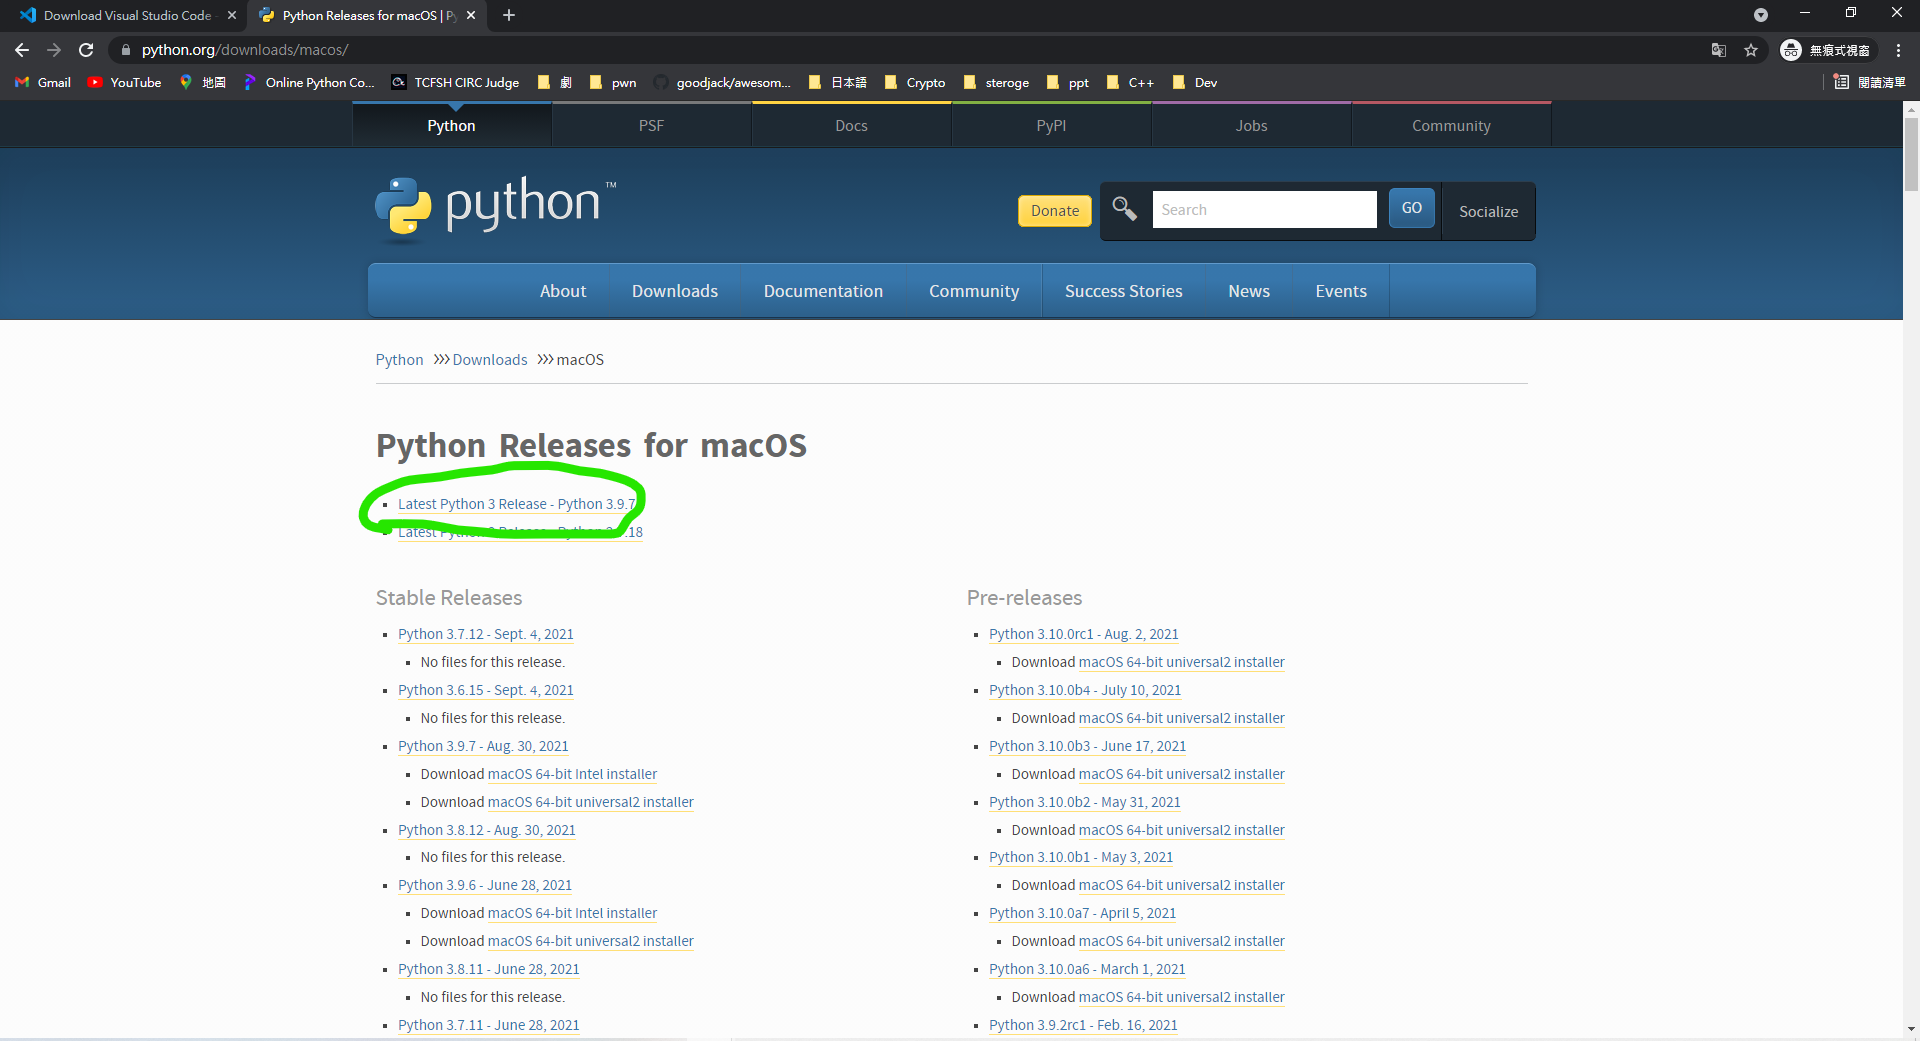Open the About menu in main navigation
Screen dimensions: 1920x1041
click(x=563, y=291)
